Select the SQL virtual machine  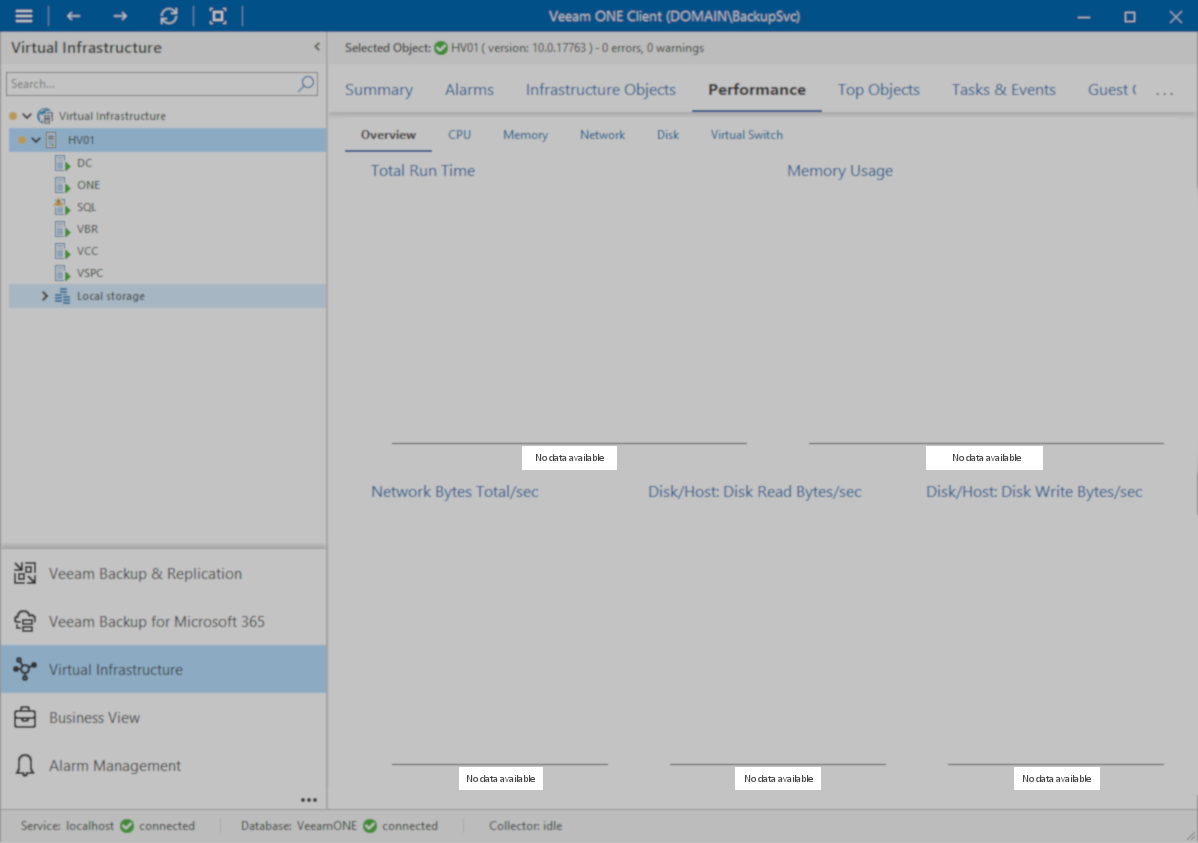pos(86,207)
